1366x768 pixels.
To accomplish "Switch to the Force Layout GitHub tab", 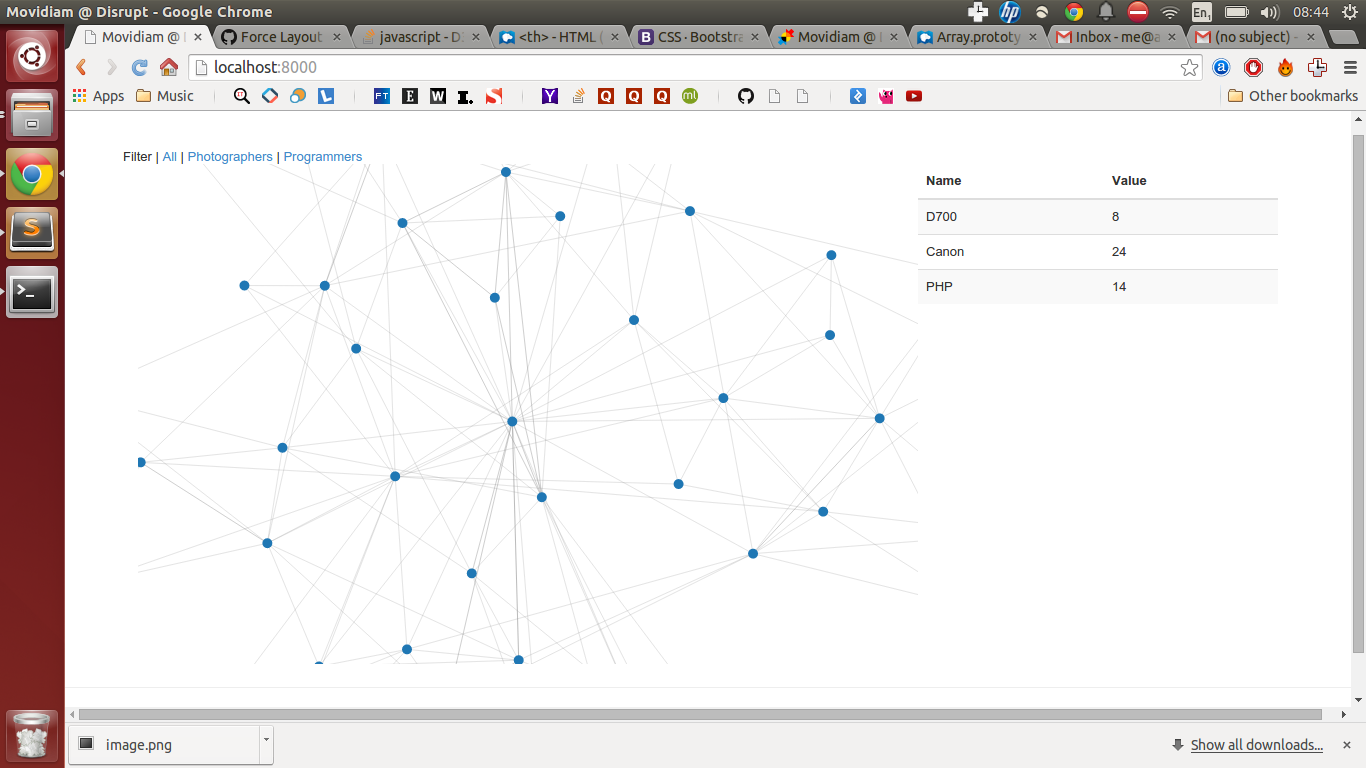I will [x=282, y=37].
